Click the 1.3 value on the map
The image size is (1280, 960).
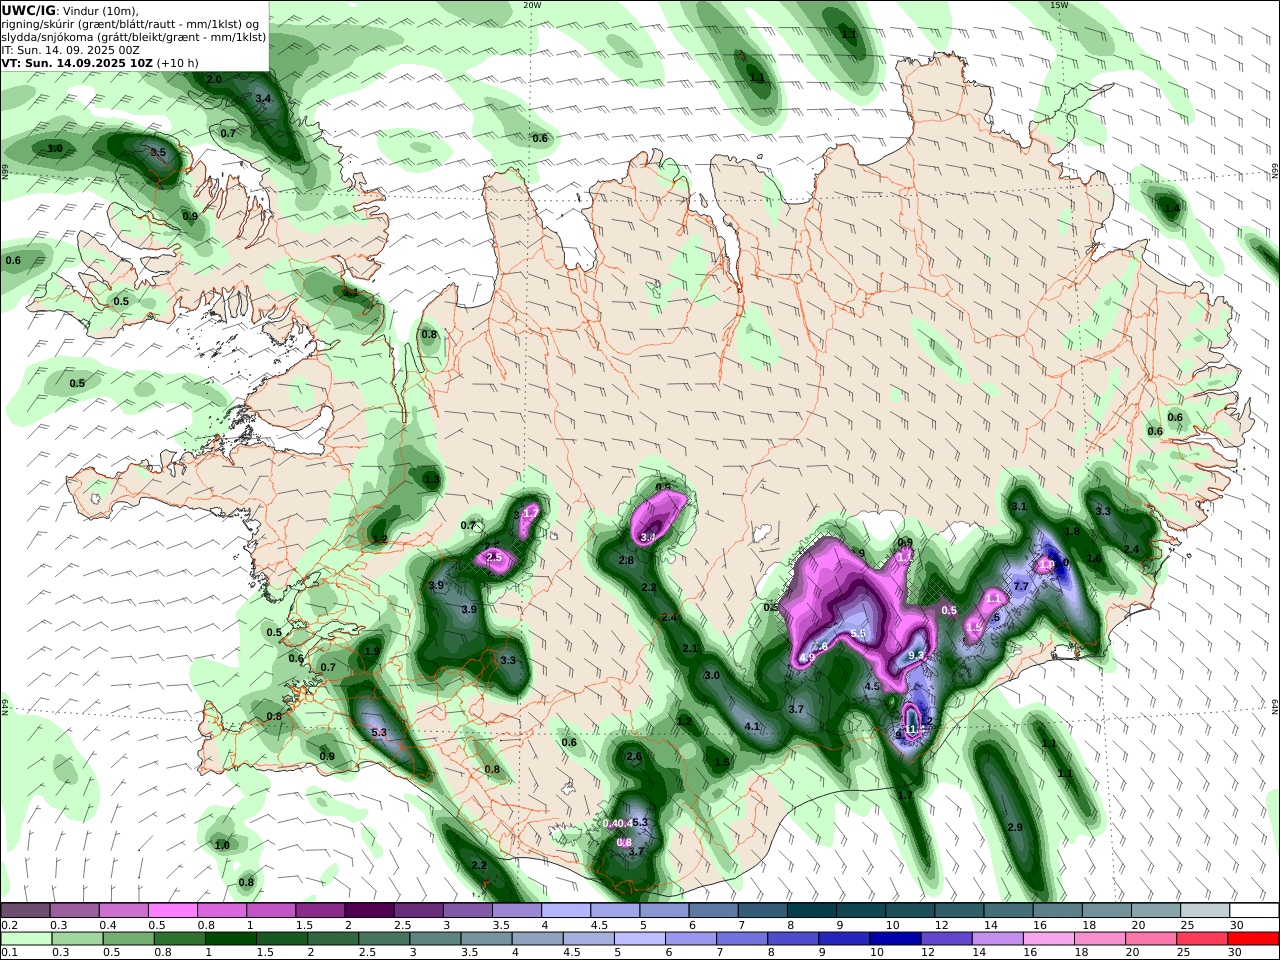[x=432, y=480]
